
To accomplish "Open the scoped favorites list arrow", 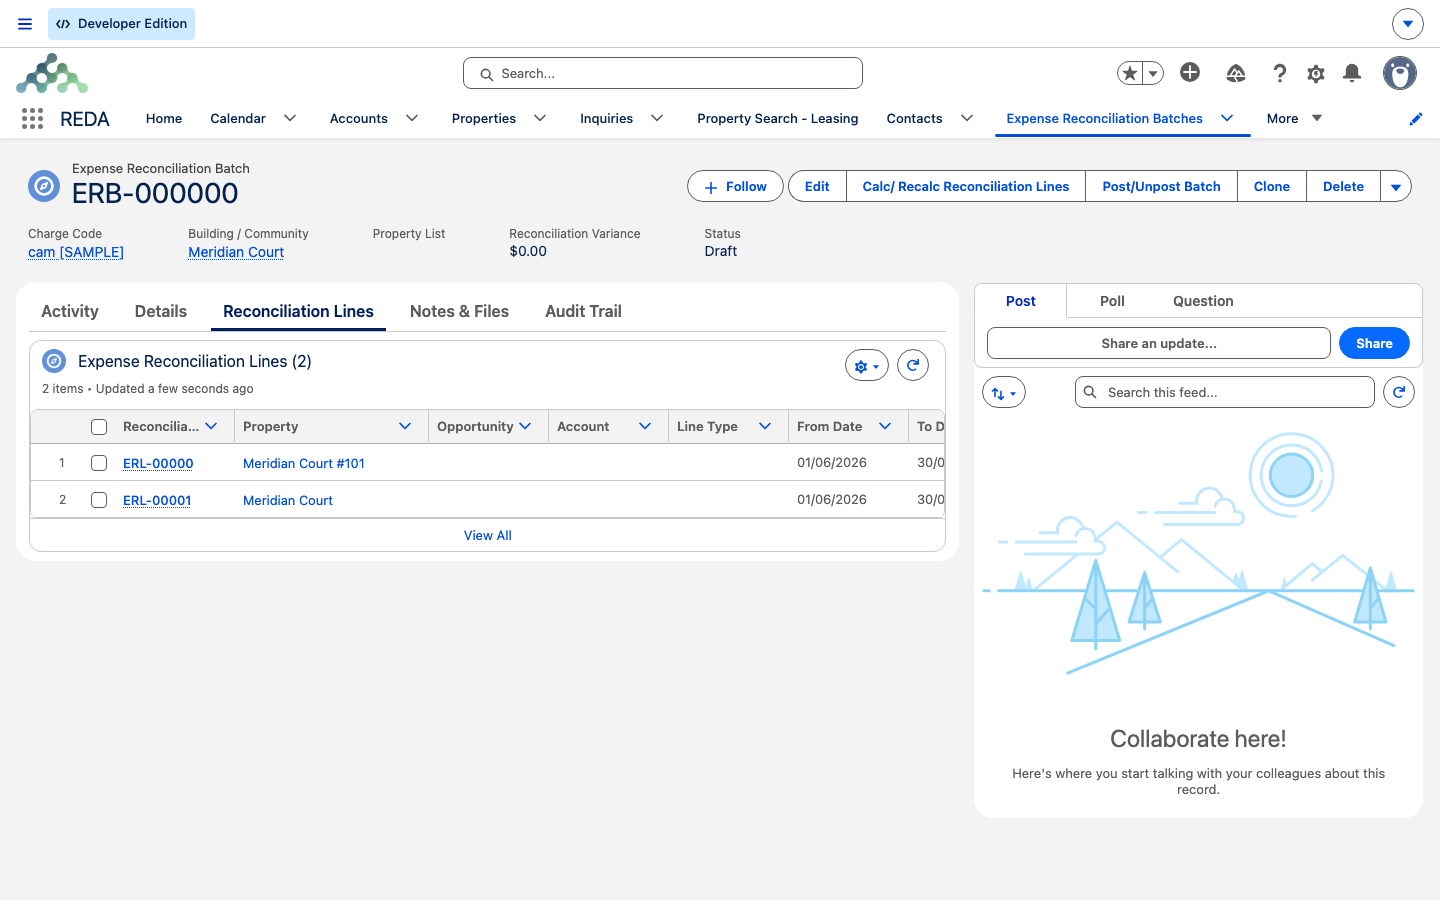I will 1153,73.
